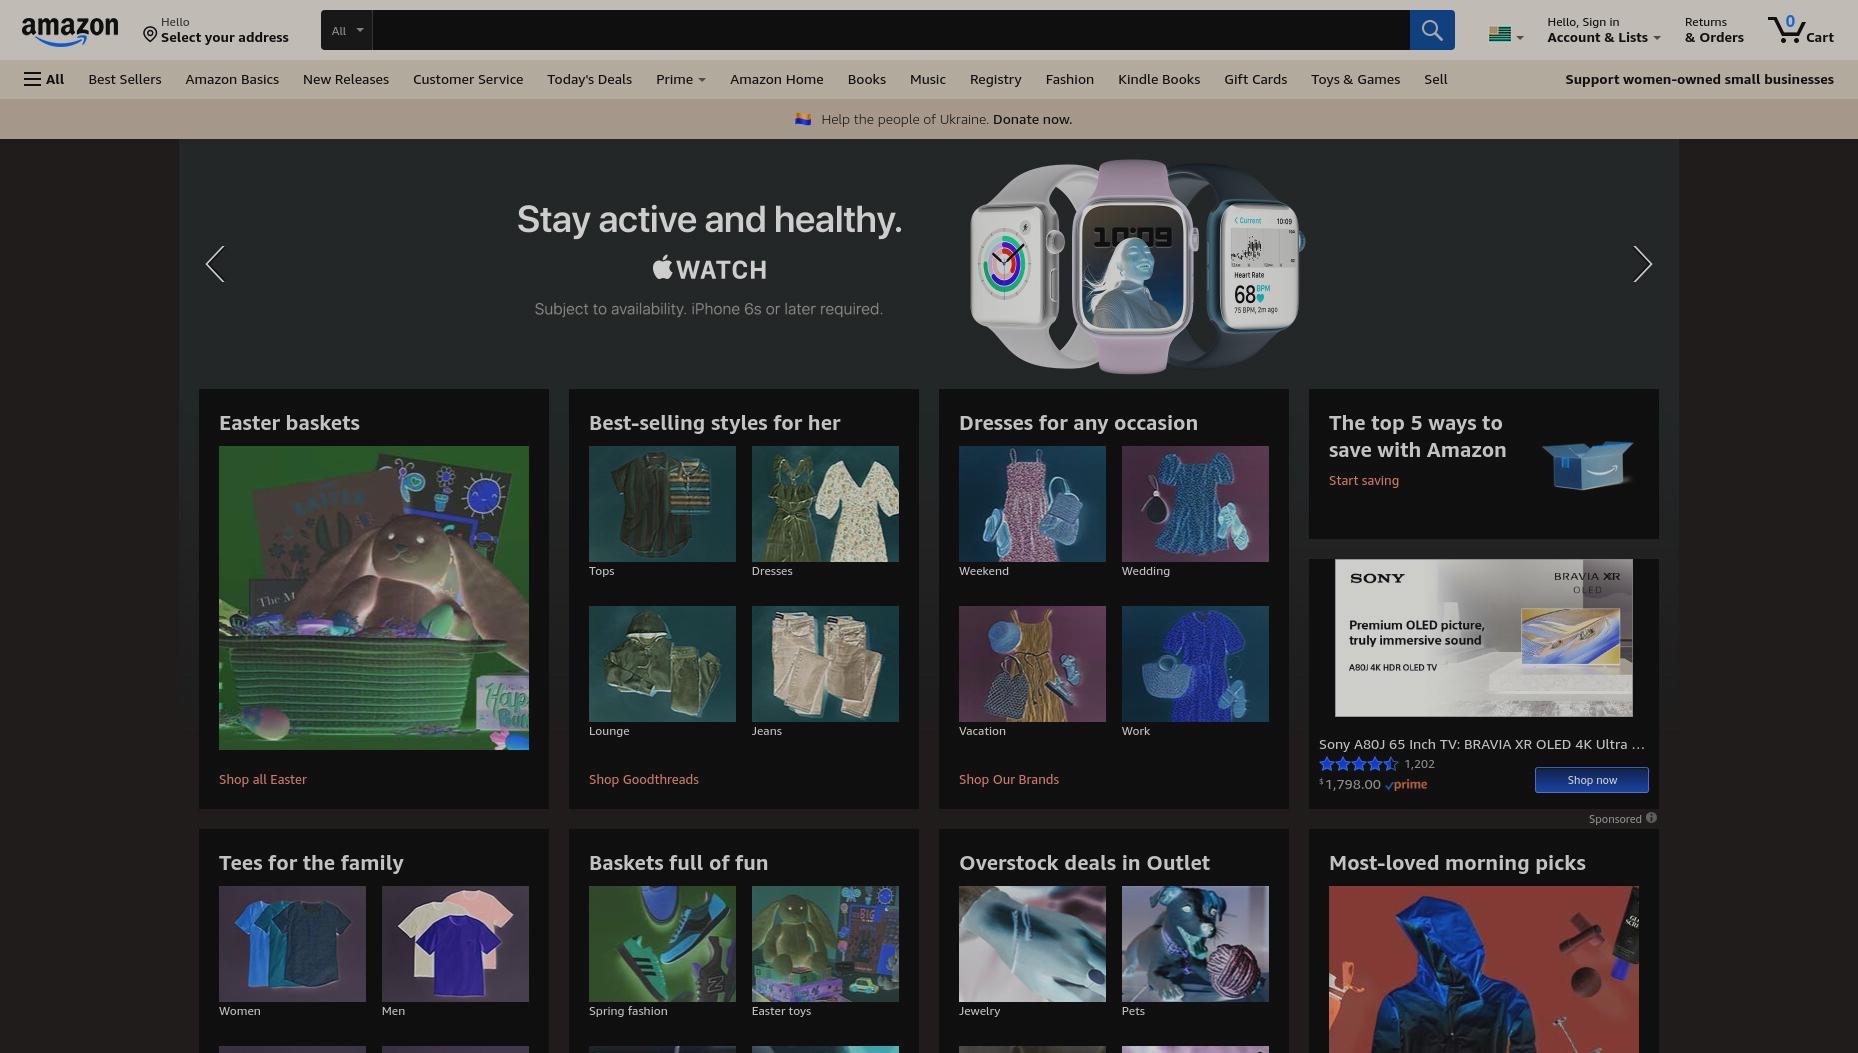Viewport: 1858px width, 1053px height.
Task: Click Sony A80J 65 Inch TV title
Action: [1482, 744]
